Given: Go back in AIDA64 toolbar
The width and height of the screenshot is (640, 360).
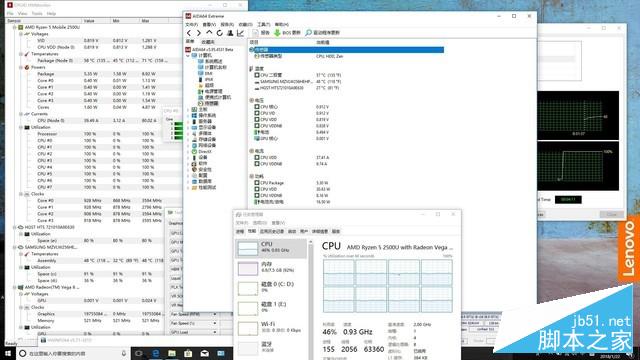Looking at the screenshot, I should [189, 33].
